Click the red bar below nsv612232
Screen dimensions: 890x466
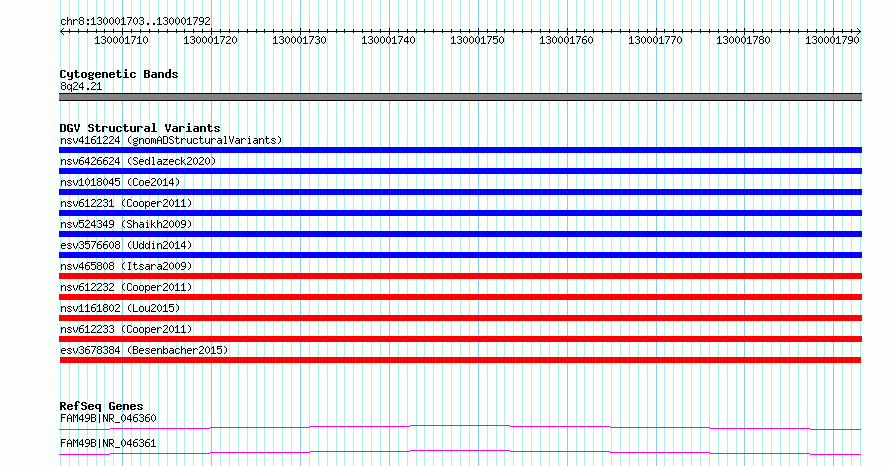pos(460,297)
